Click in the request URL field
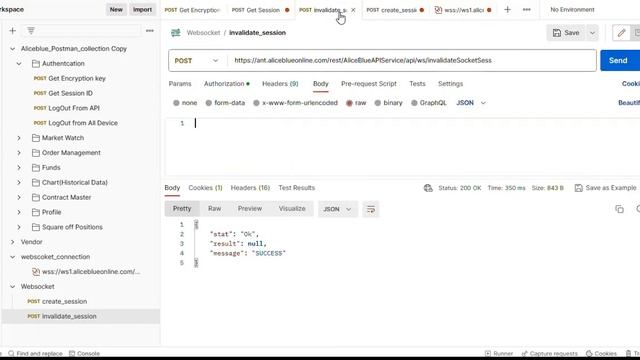The width and height of the screenshot is (640, 360). [x=411, y=60]
